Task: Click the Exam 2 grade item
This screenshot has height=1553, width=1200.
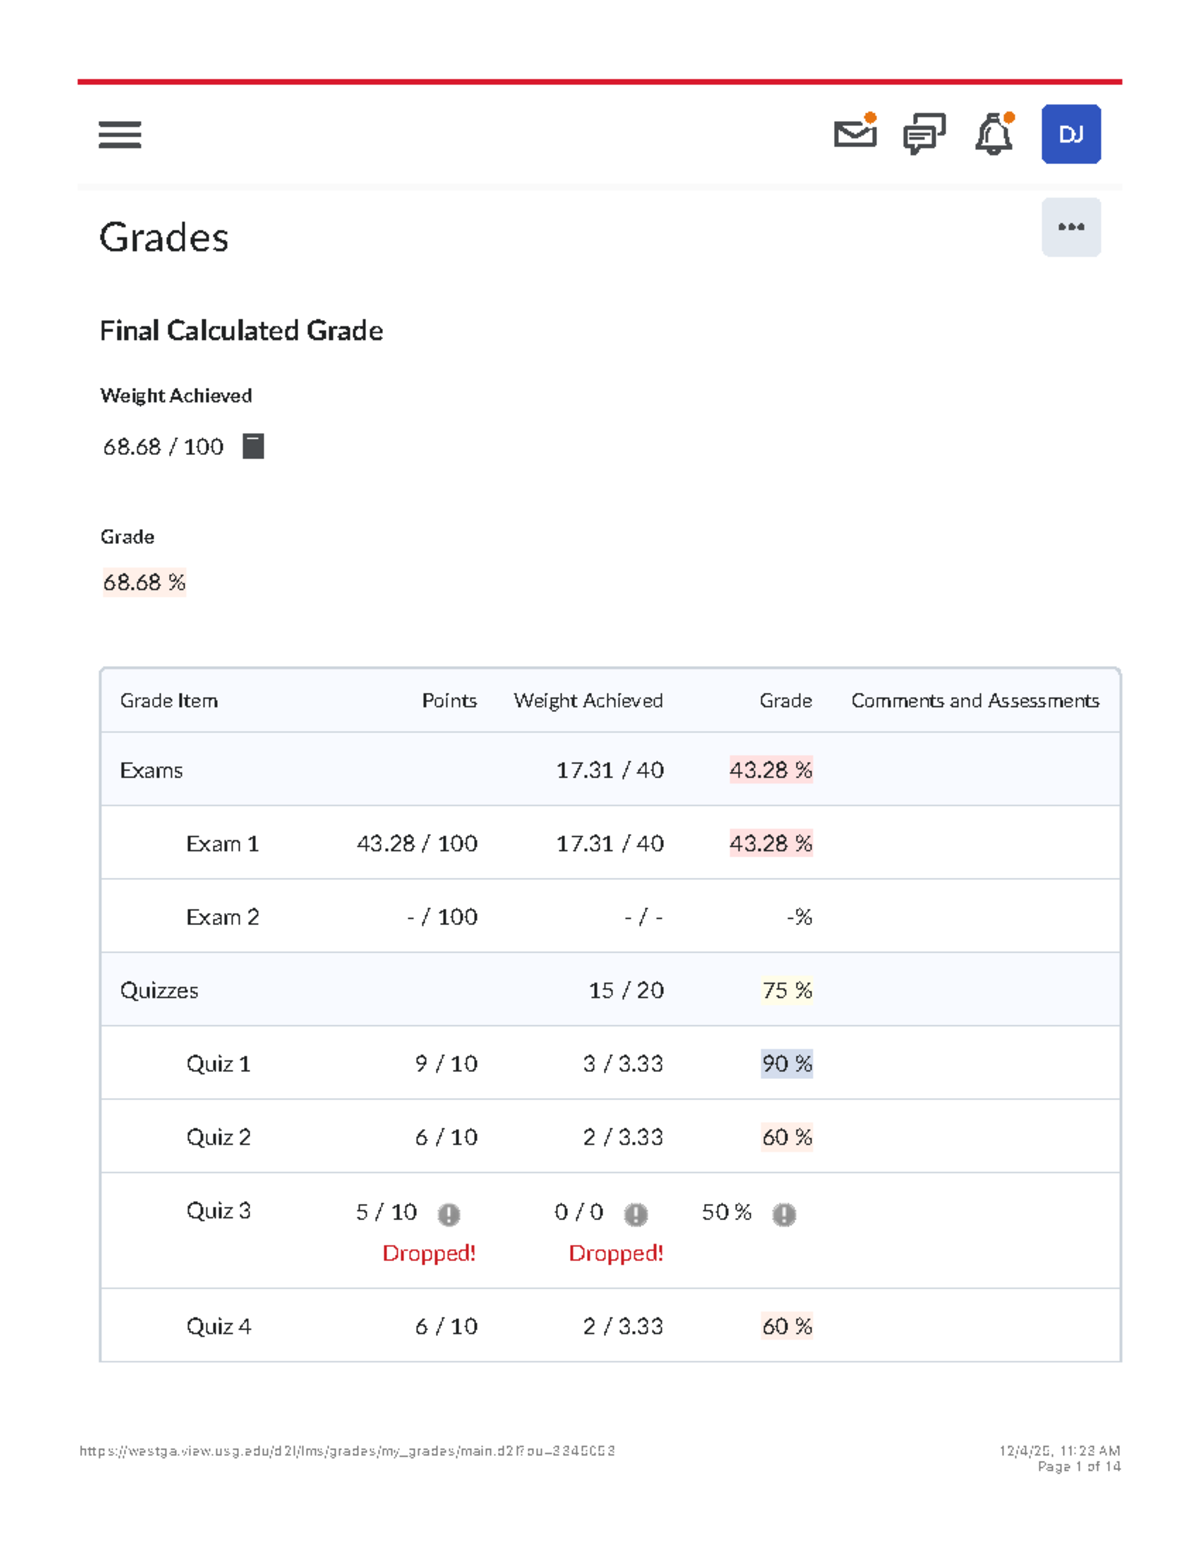Action: click(222, 917)
